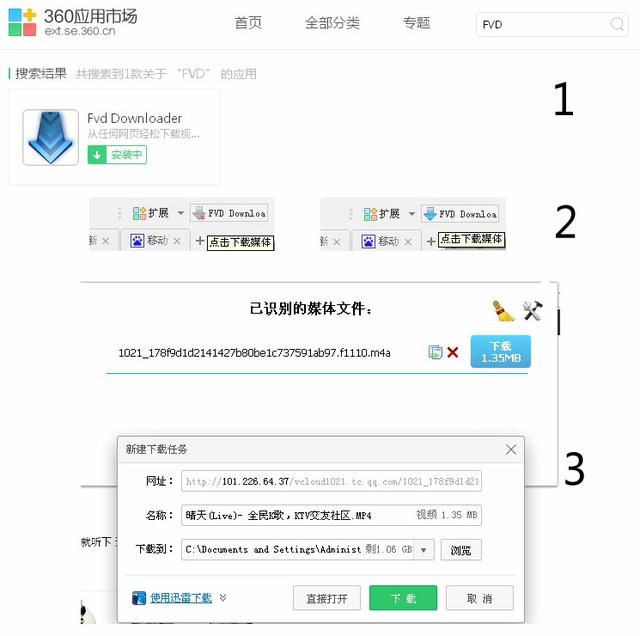Screen dimensions: 640x636
Task: Expand the 扩展 dropdown arrow in left toolbar
Action: (180, 213)
